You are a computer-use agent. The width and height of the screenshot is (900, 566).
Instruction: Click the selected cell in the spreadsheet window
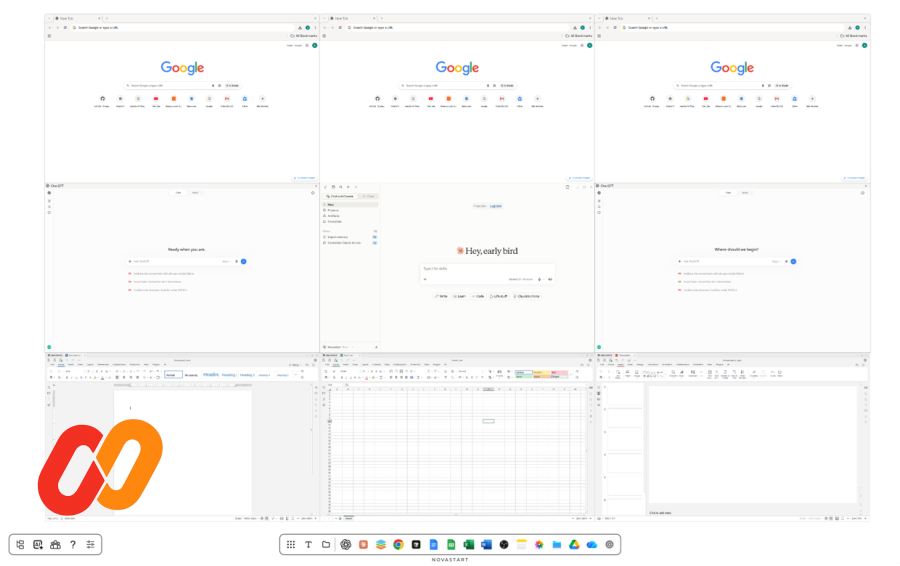coord(488,421)
